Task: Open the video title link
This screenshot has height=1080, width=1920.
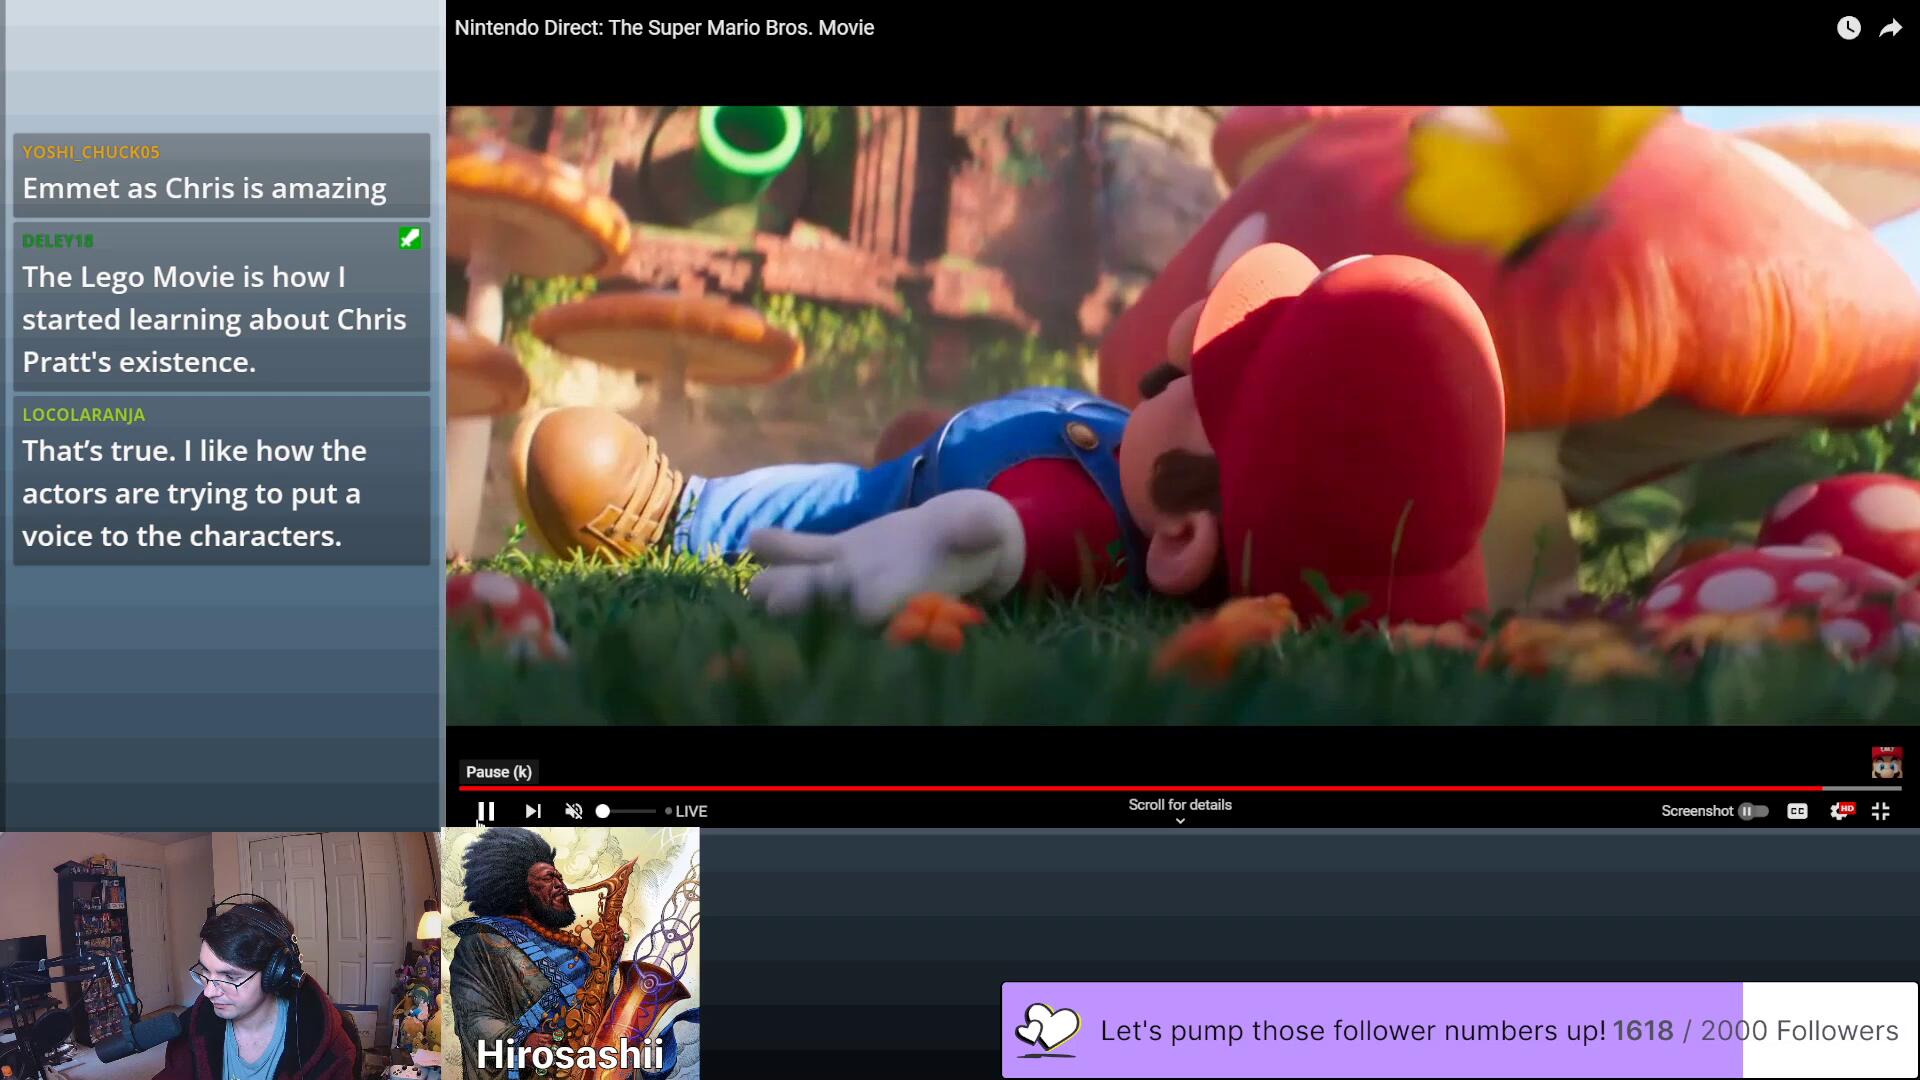Action: pos(664,28)
